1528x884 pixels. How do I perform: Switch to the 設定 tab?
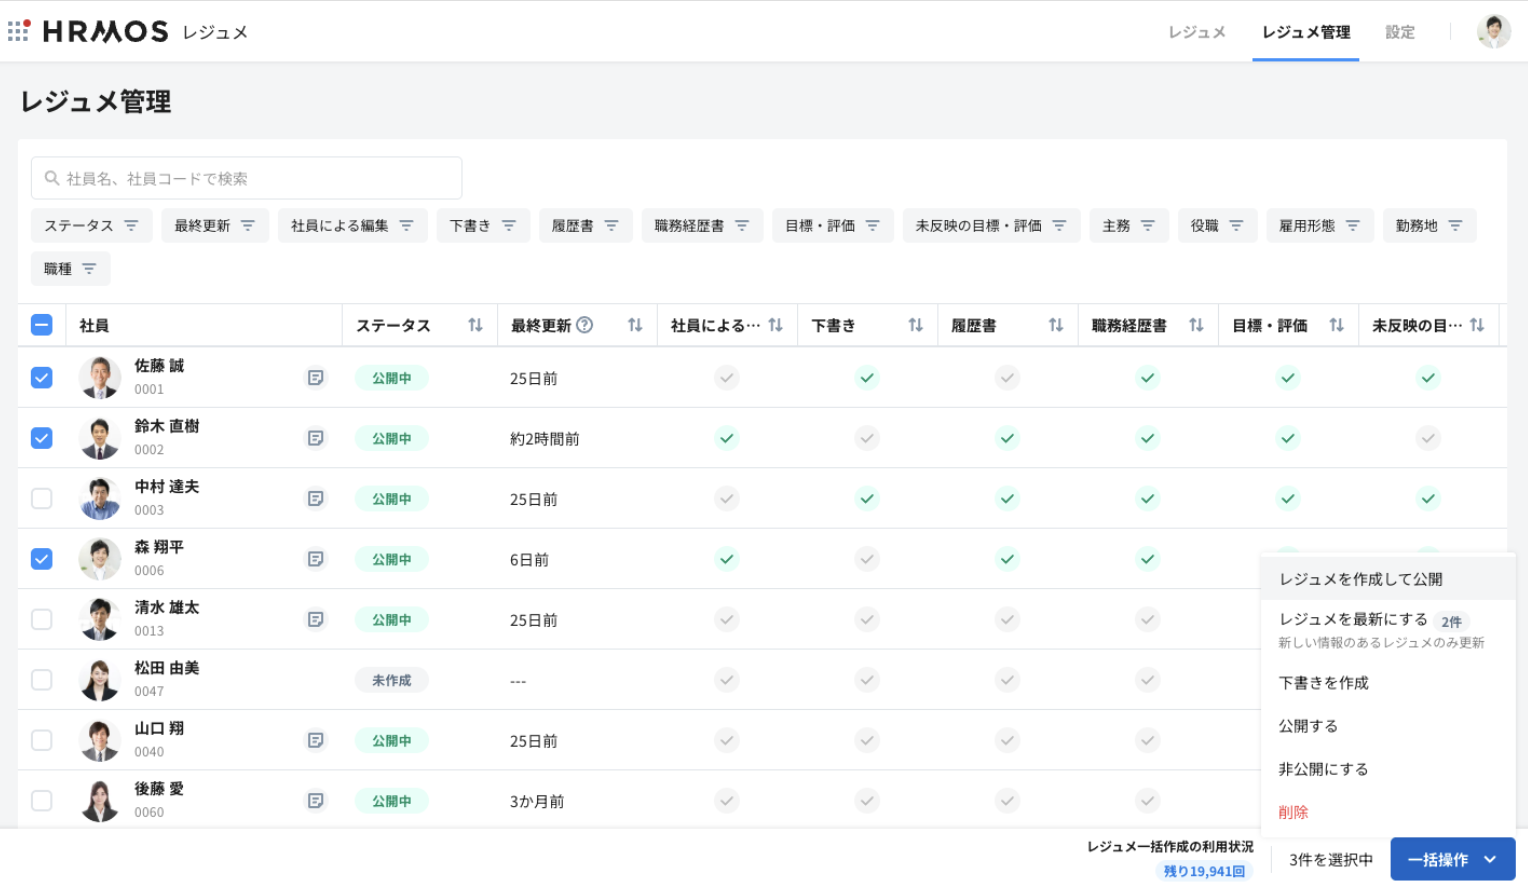tap(1399, 32)
